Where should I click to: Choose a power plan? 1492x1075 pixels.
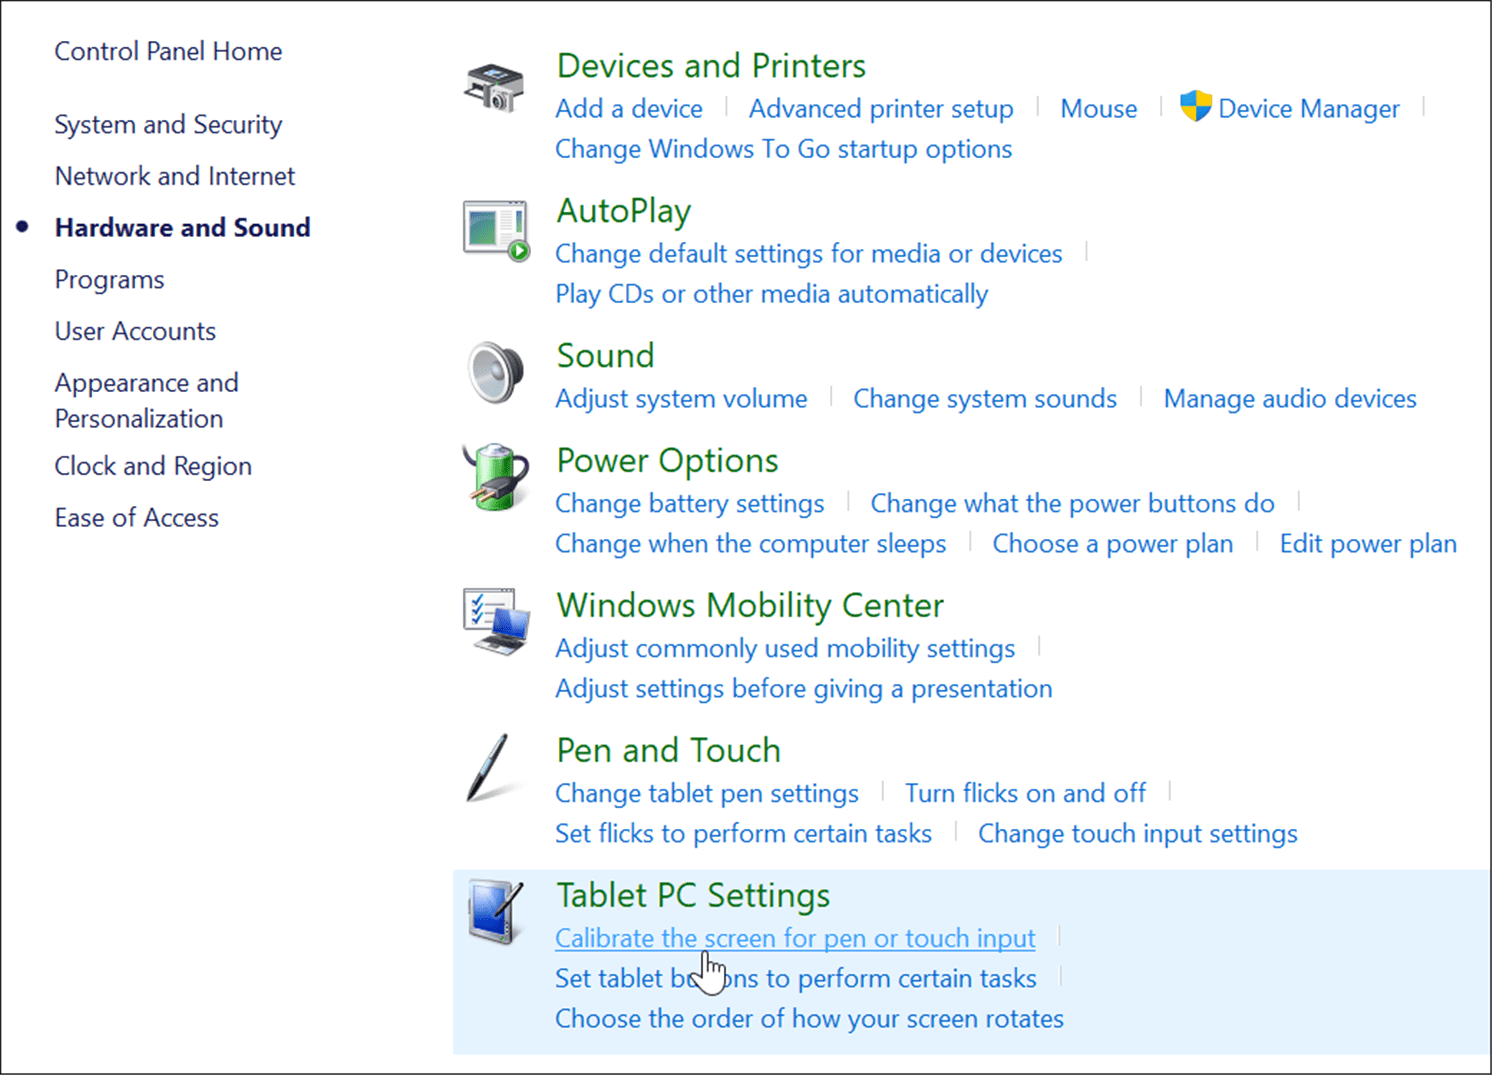(x=1112, y=543)
